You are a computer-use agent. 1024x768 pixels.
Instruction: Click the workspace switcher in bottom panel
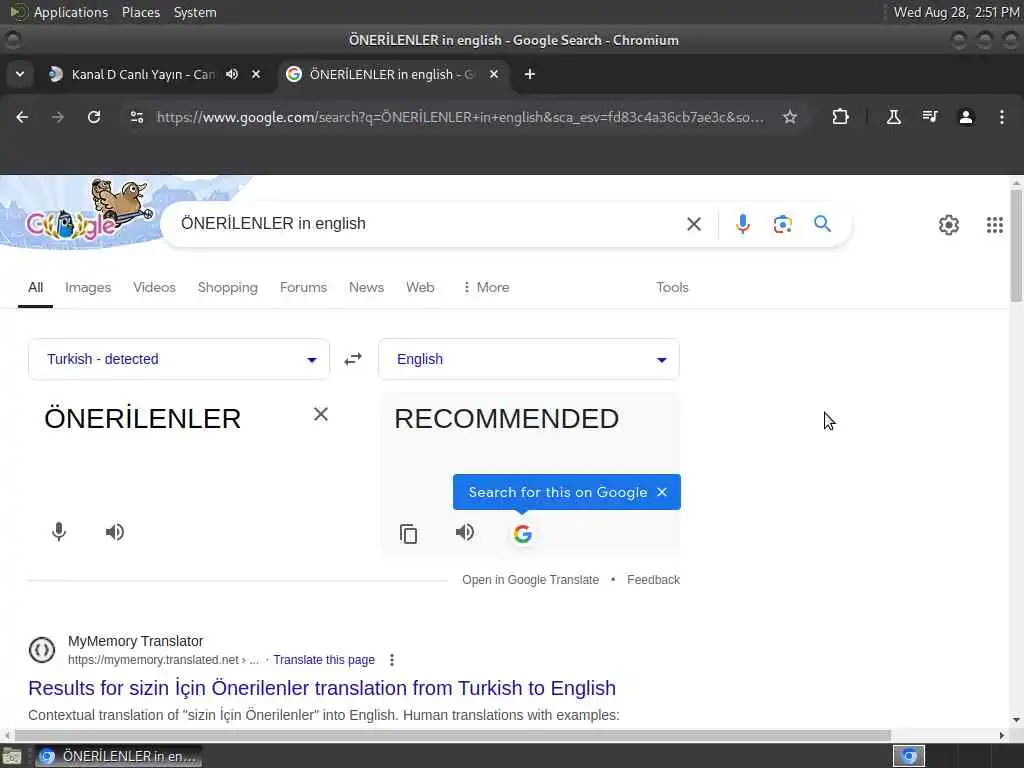[x=908, y=756]
